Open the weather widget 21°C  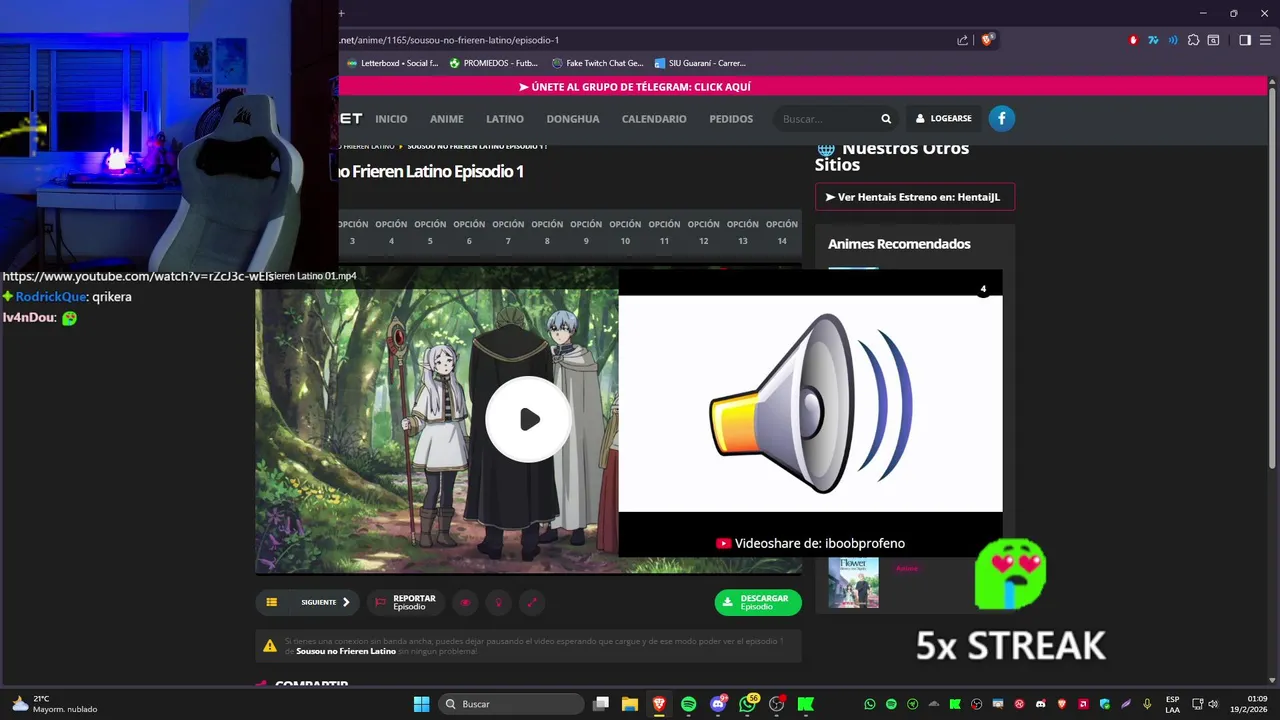(x=54, y=704)
